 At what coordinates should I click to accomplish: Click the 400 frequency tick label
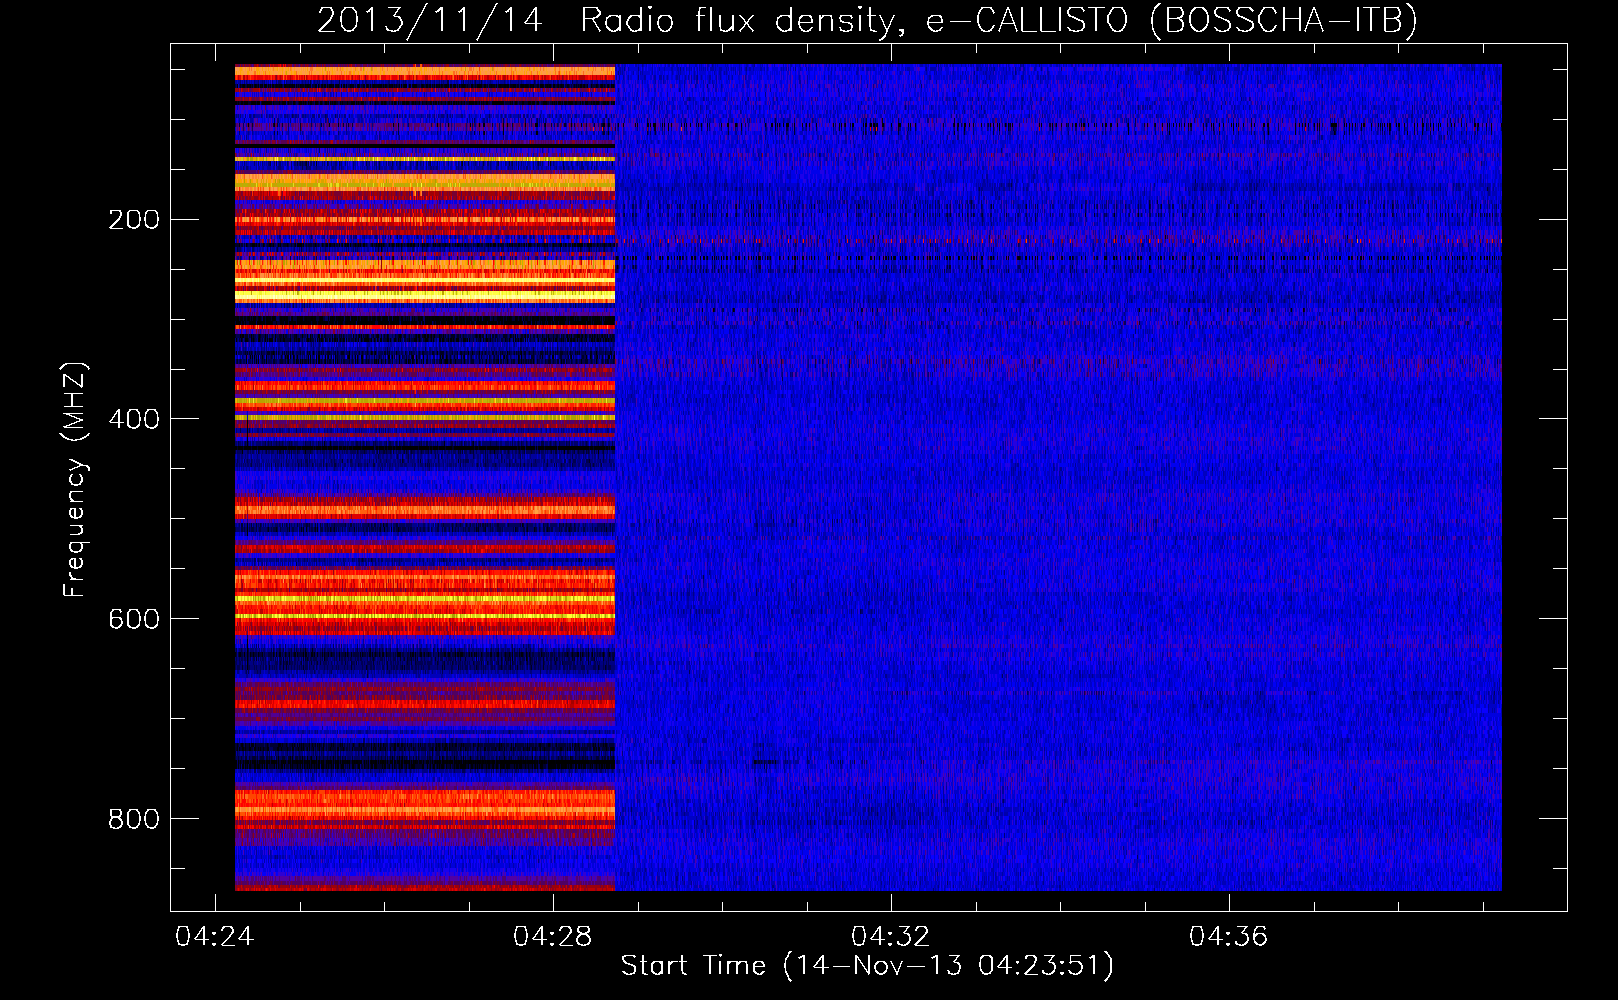tap(134, 419)
